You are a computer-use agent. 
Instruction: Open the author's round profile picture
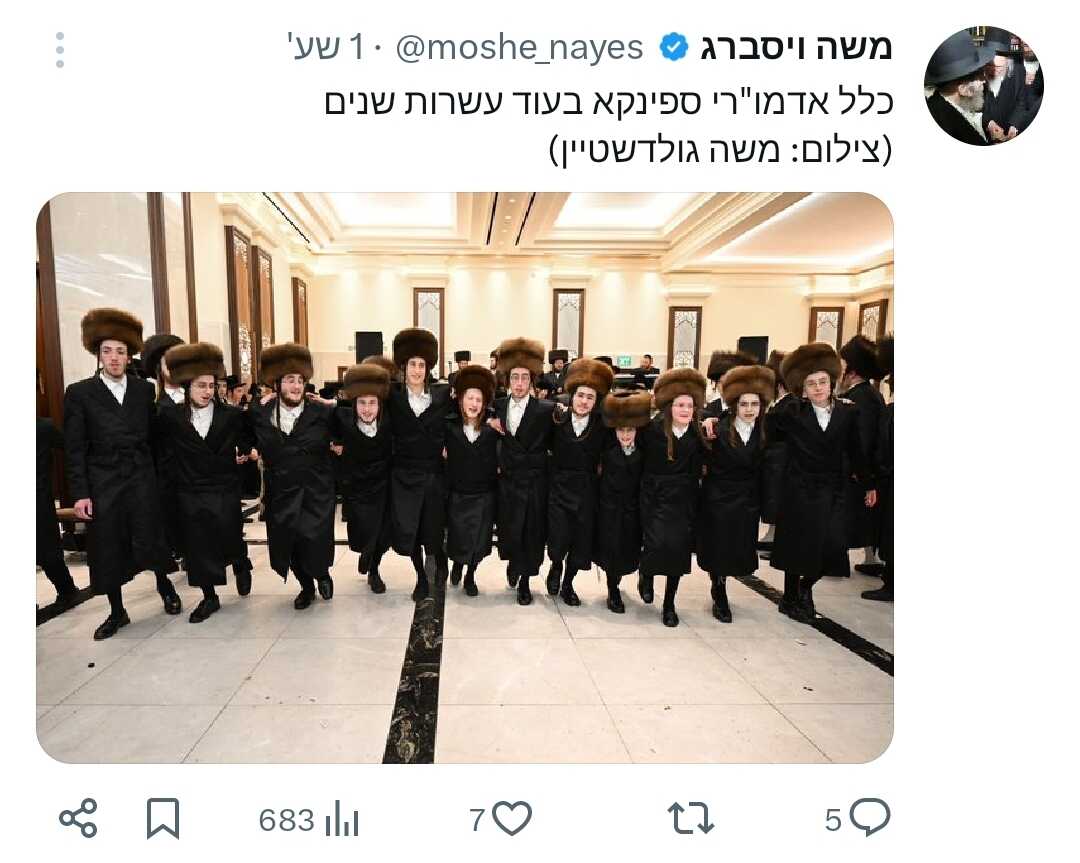click(984, 85)
